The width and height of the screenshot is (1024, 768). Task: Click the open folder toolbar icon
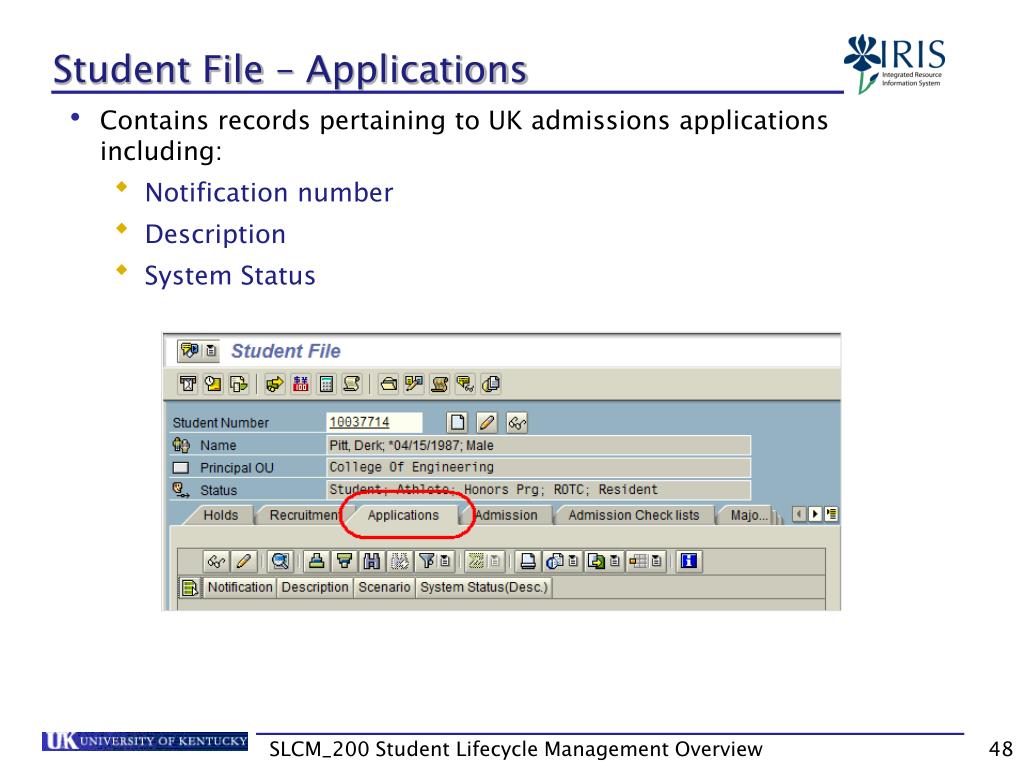[389, 384]
